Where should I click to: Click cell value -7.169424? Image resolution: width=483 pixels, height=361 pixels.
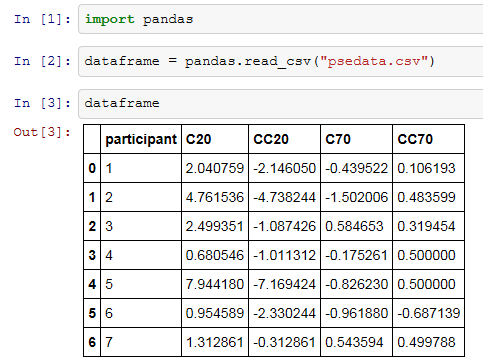[284, 284]
